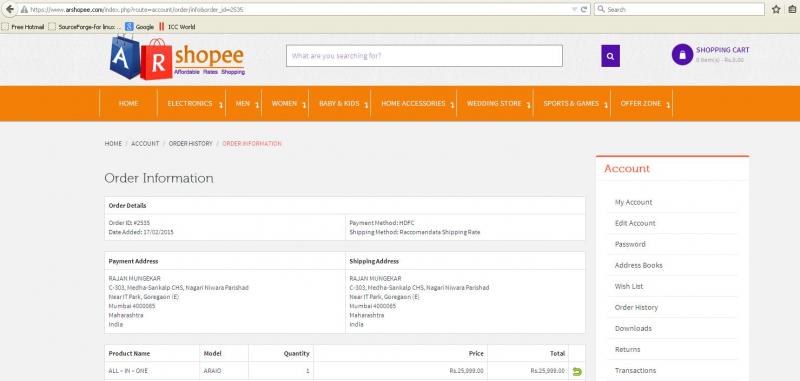Go back with the browser back arrow
The width and height of the screenshot is (800, 381).
point(9,9)
